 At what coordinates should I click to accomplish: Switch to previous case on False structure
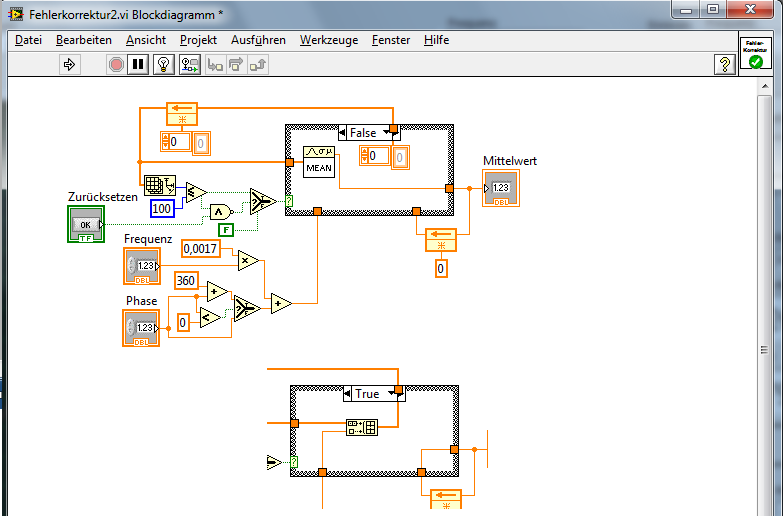pos(343,133)
